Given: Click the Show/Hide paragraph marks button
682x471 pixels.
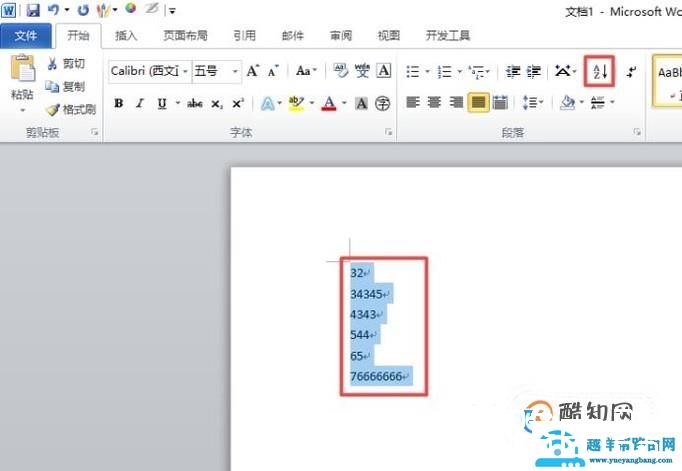Looking at the screenshot, I should click(631, 71).
